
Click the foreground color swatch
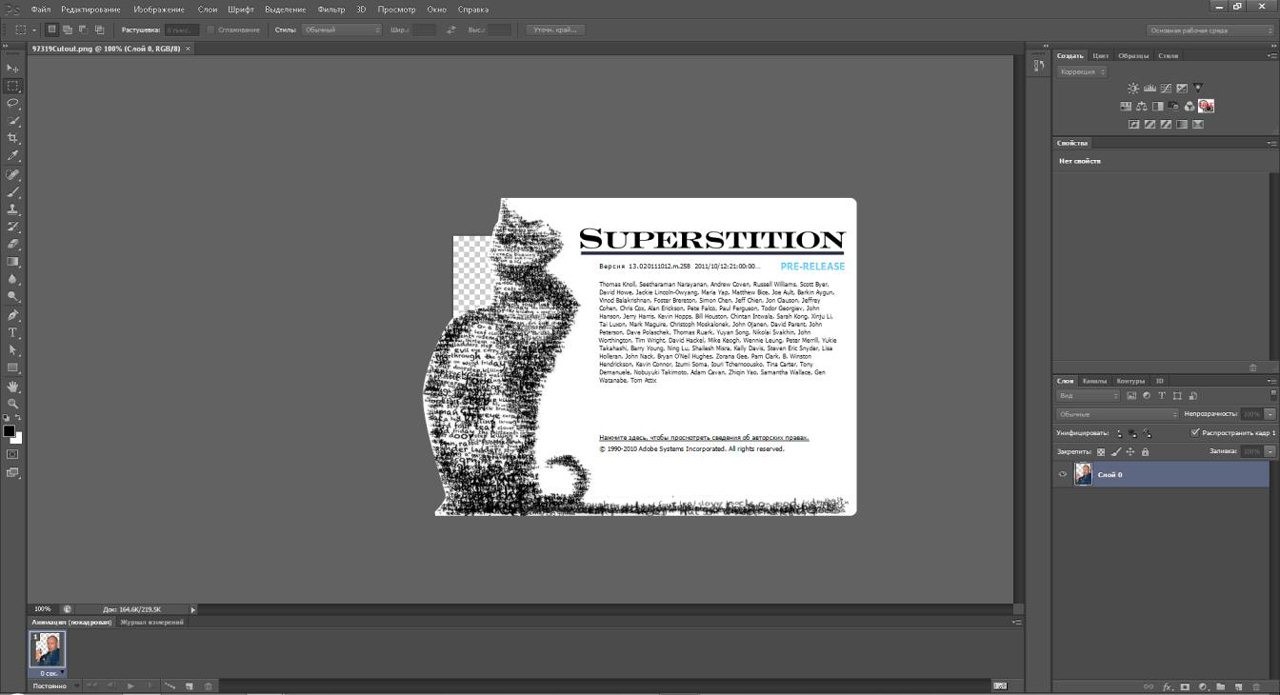9,431
